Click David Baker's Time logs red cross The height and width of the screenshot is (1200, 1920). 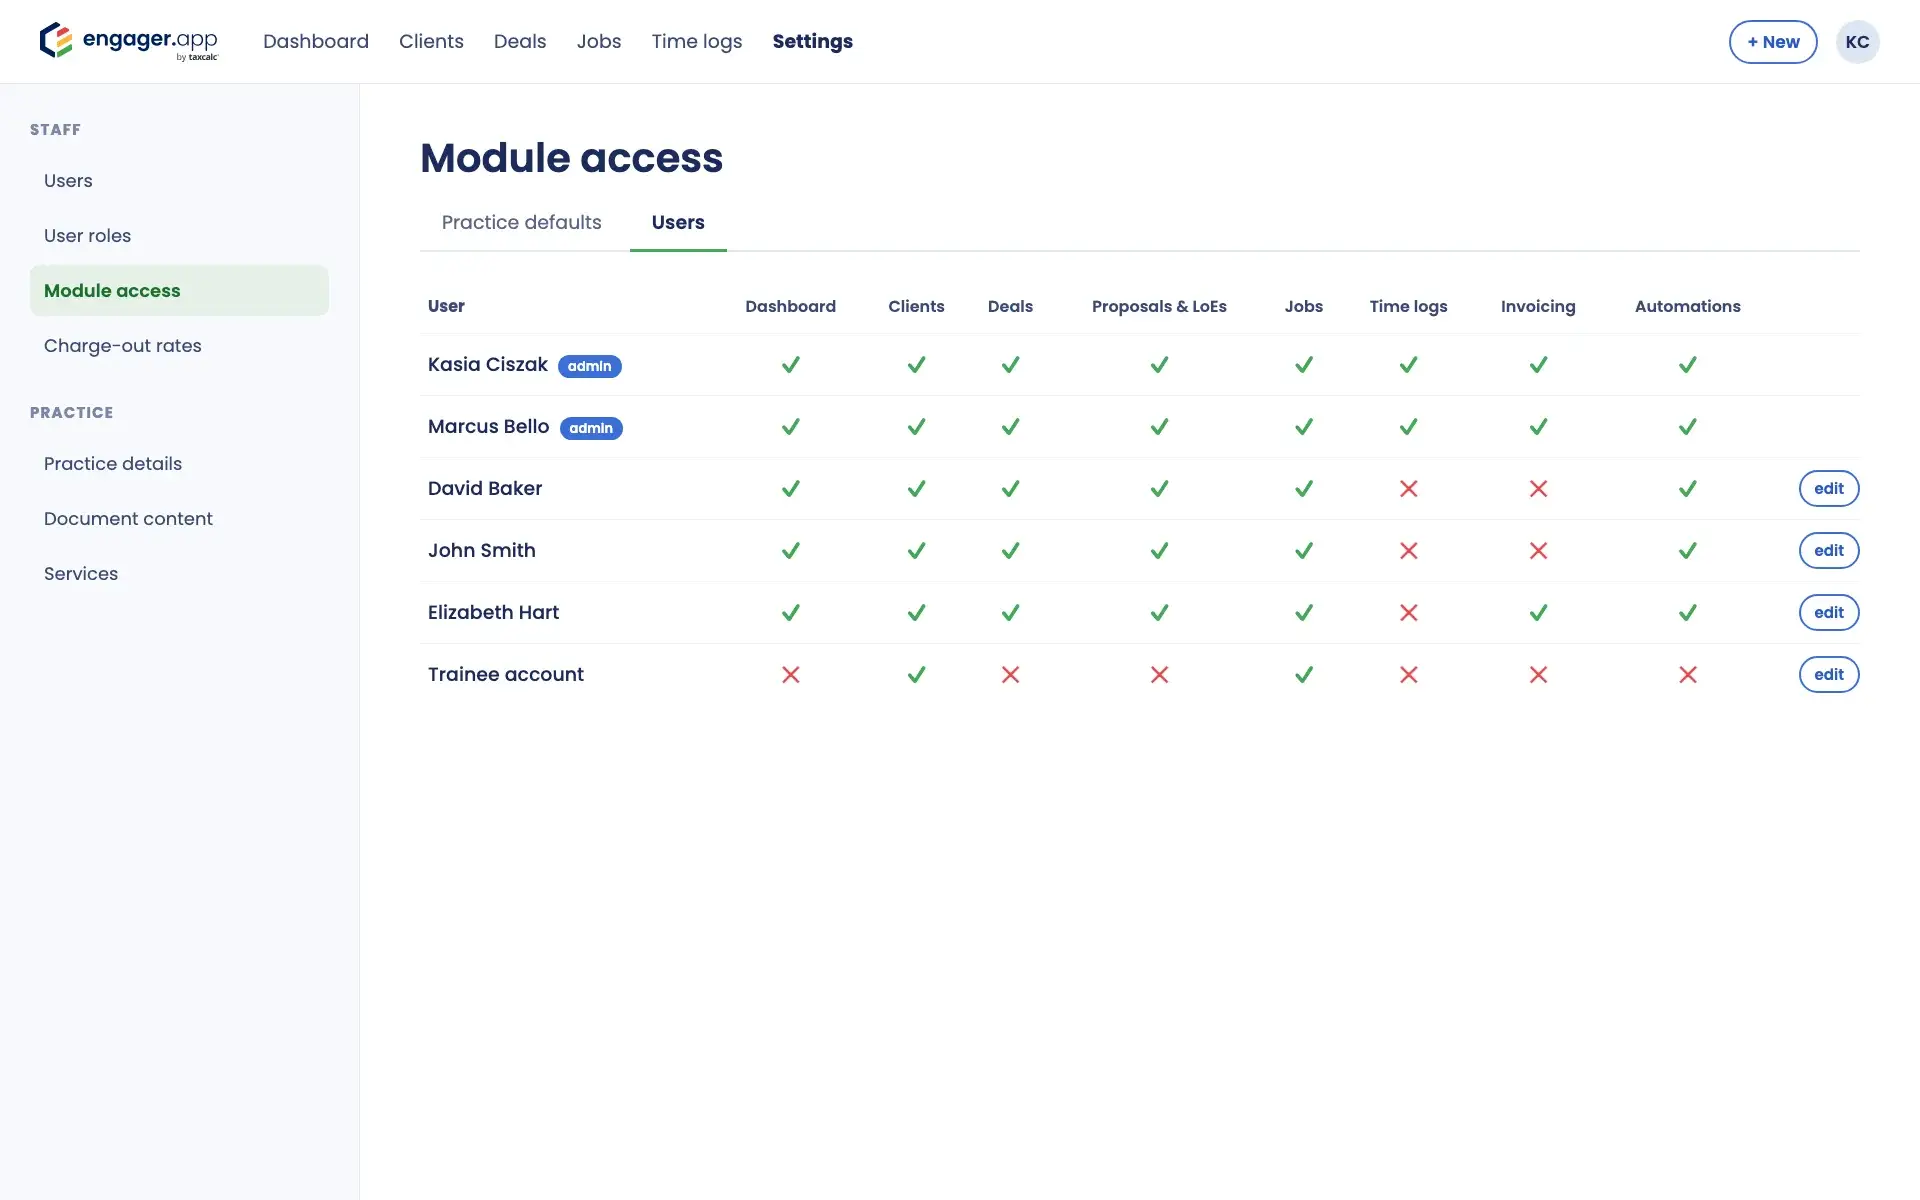click(x=1408, y=489)
